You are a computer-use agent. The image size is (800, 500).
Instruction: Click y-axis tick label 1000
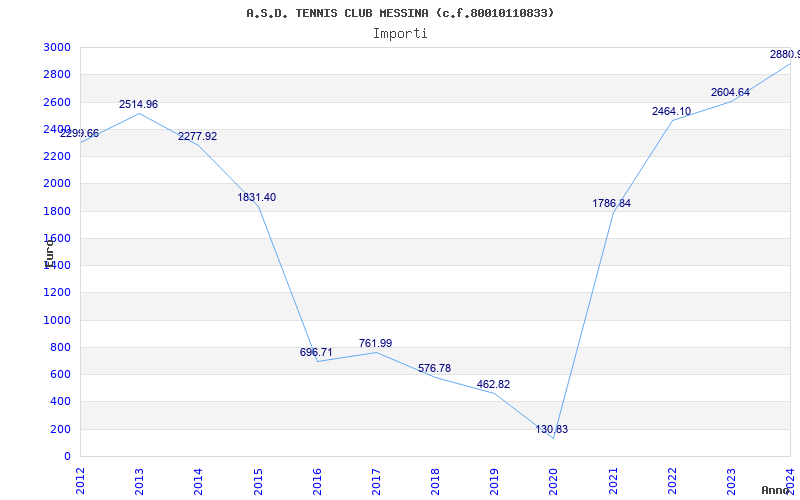tap(57, 320)
